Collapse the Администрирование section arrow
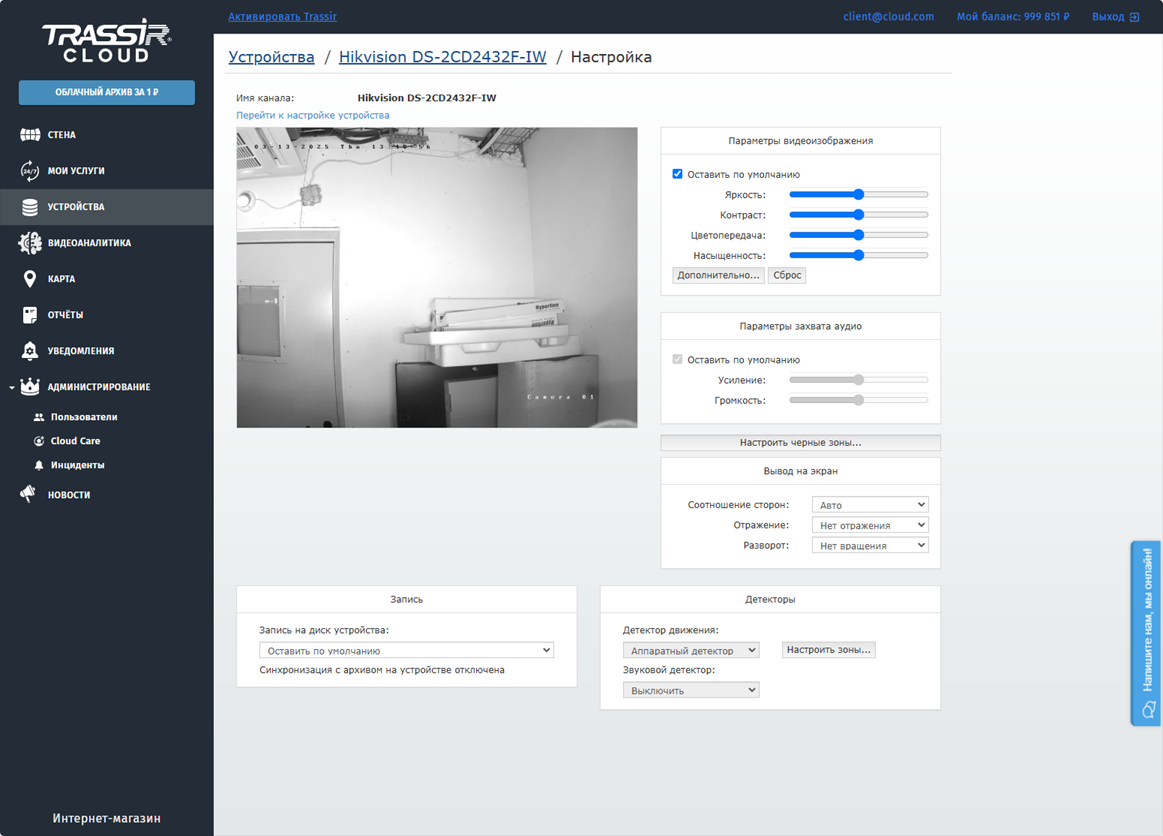Image resolution: width=1163 pixels, height=836 pixels. coord(12,387)
